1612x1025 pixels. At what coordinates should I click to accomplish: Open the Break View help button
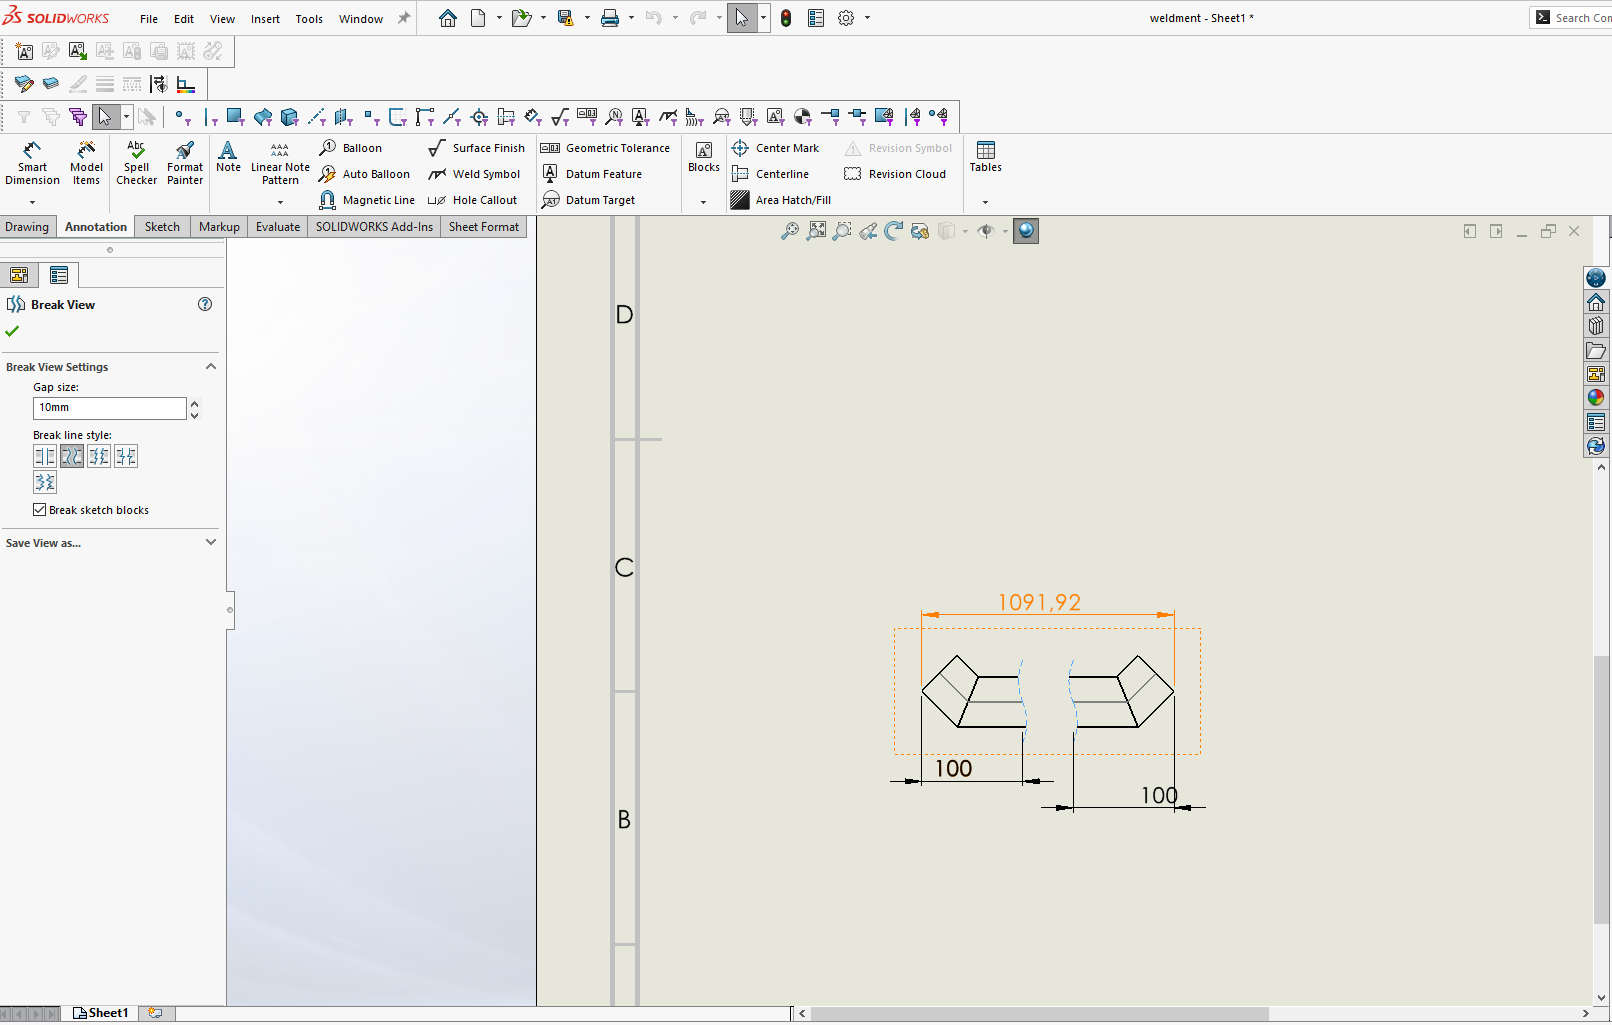[x=205, y=305]
